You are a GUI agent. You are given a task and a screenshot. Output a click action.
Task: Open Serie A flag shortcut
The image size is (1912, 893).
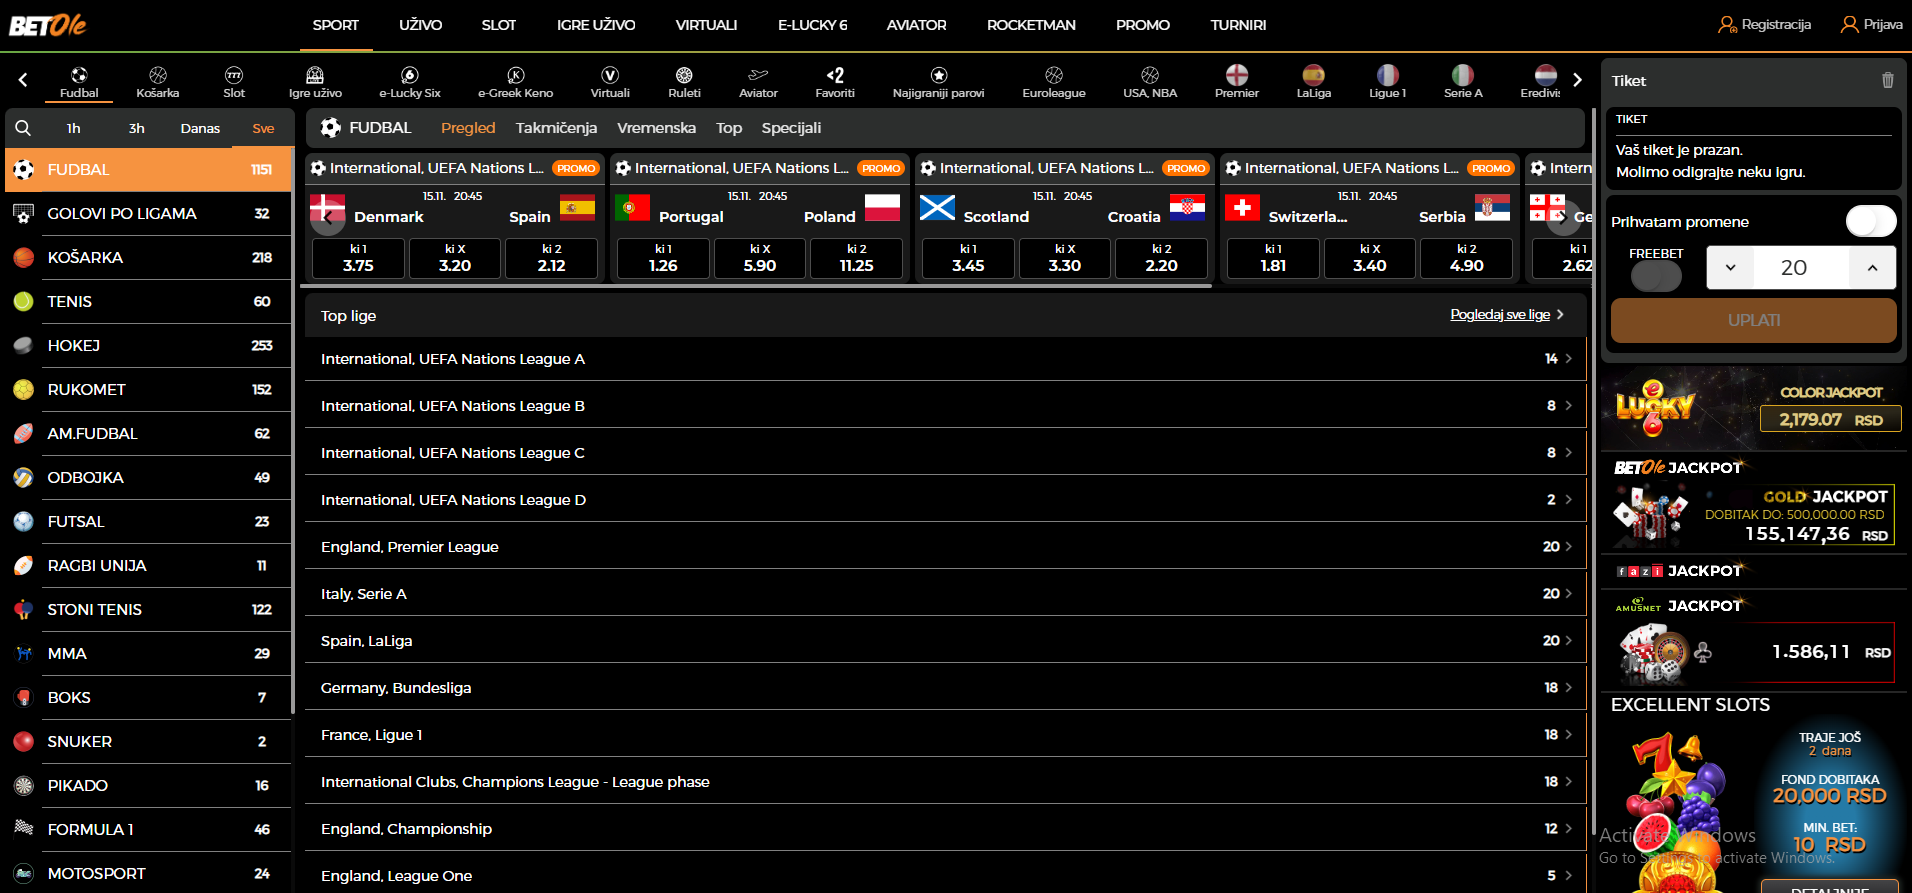click(1463, 75)
